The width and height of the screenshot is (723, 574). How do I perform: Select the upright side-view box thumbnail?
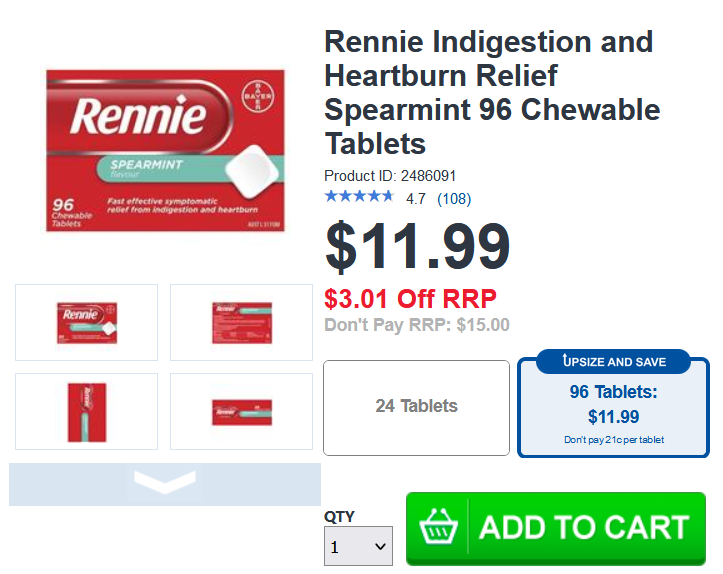86,411
